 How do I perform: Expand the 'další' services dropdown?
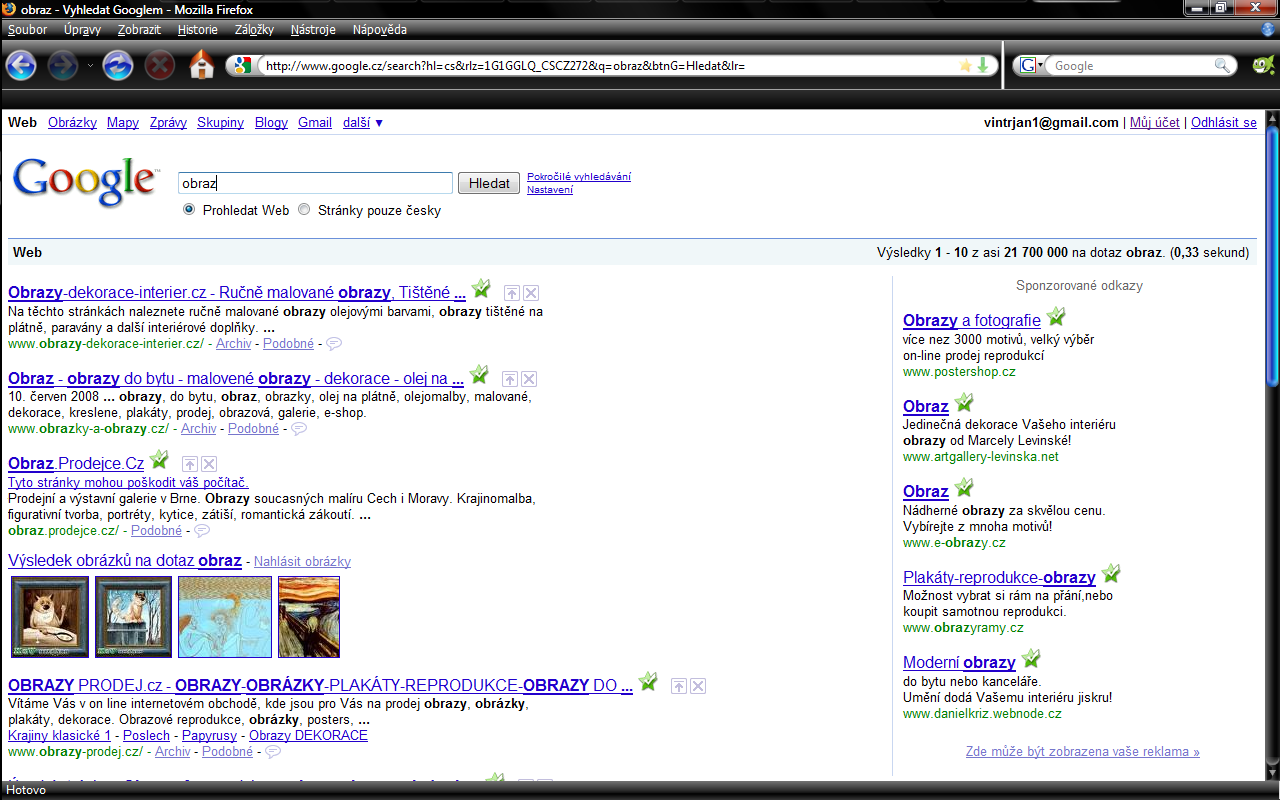pos(363,123)
